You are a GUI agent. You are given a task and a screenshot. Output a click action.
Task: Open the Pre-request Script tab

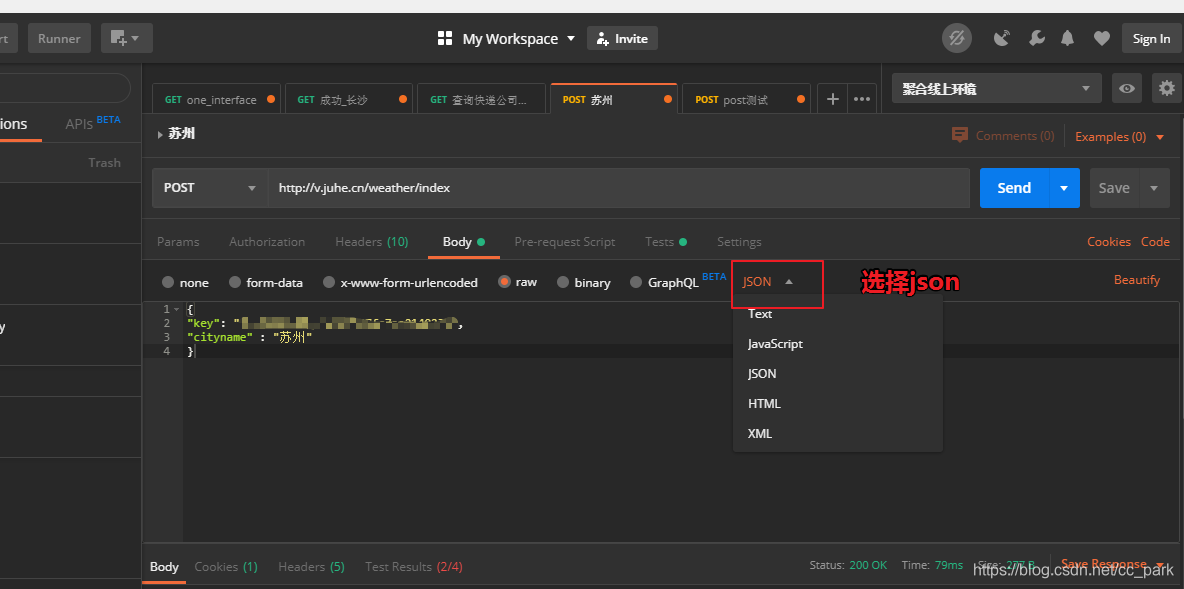point(565,242)
